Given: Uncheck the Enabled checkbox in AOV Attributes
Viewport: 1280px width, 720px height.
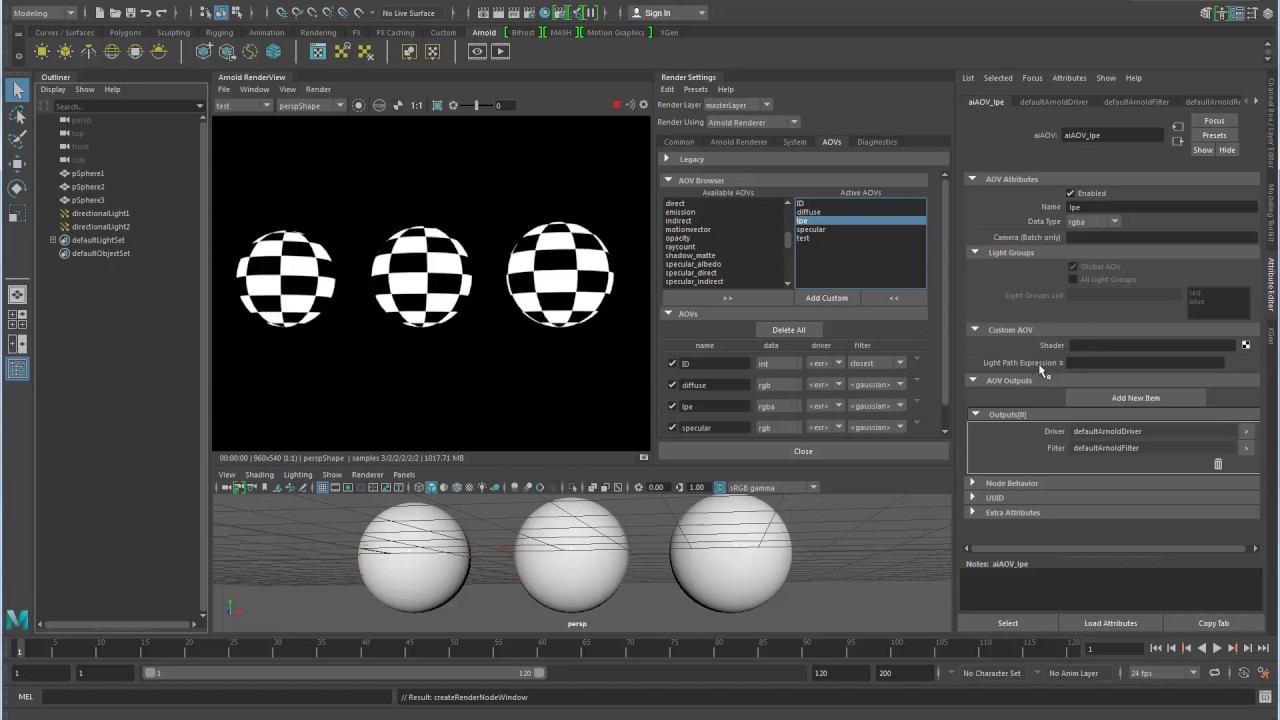Looking at the screenshot, I should (x=1071, y=193).
